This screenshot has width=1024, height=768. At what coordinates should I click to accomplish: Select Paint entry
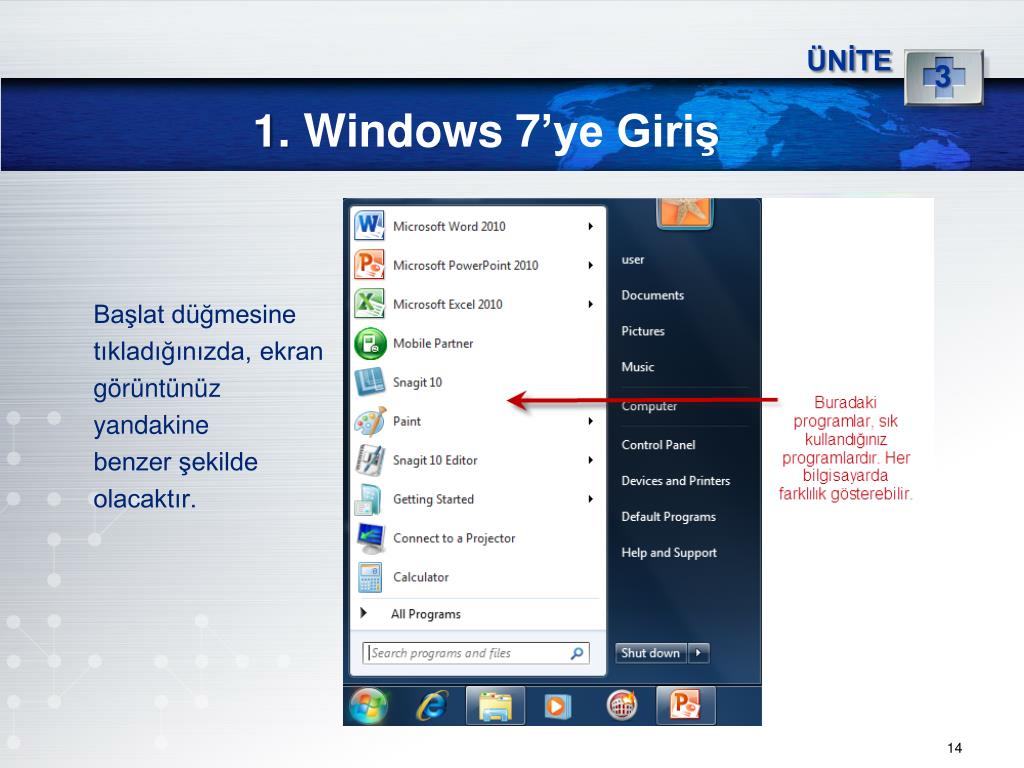click(477, 421)
